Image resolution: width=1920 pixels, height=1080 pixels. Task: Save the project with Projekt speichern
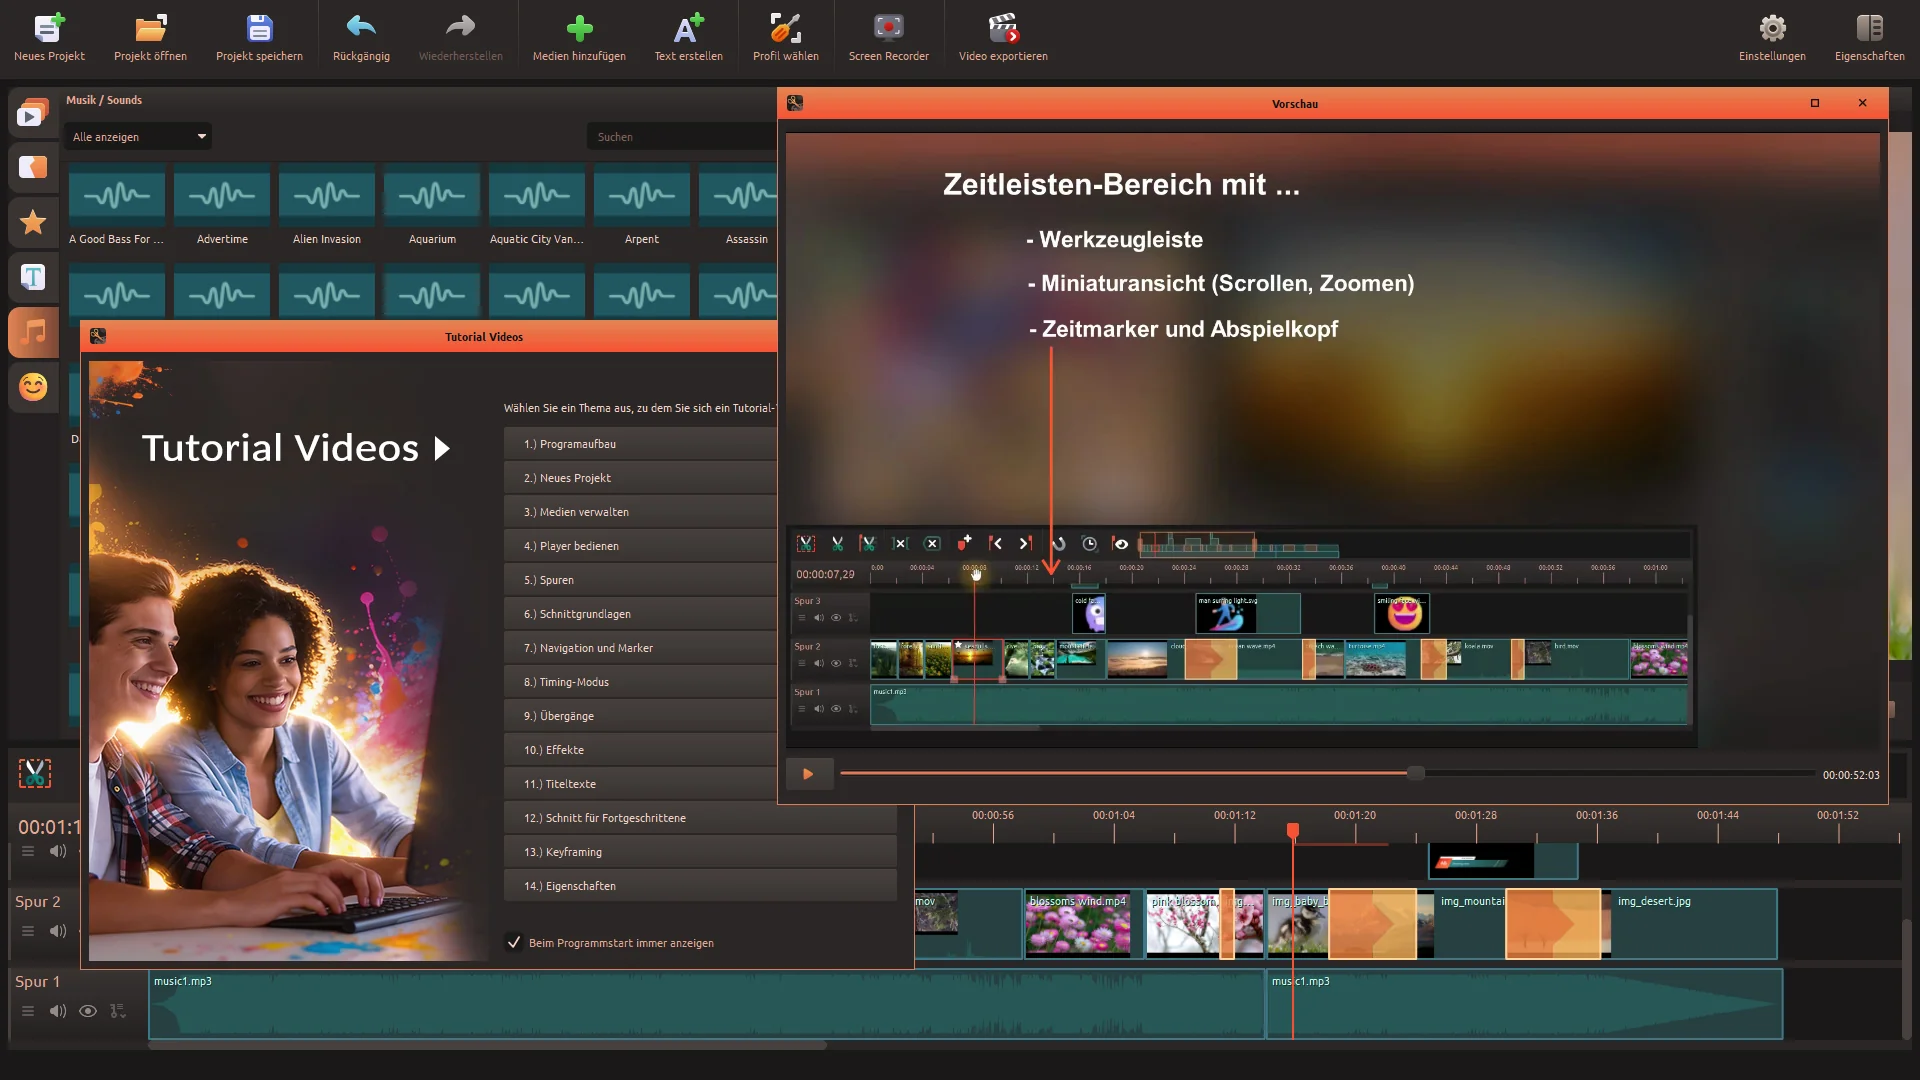[x=259, y=38]
